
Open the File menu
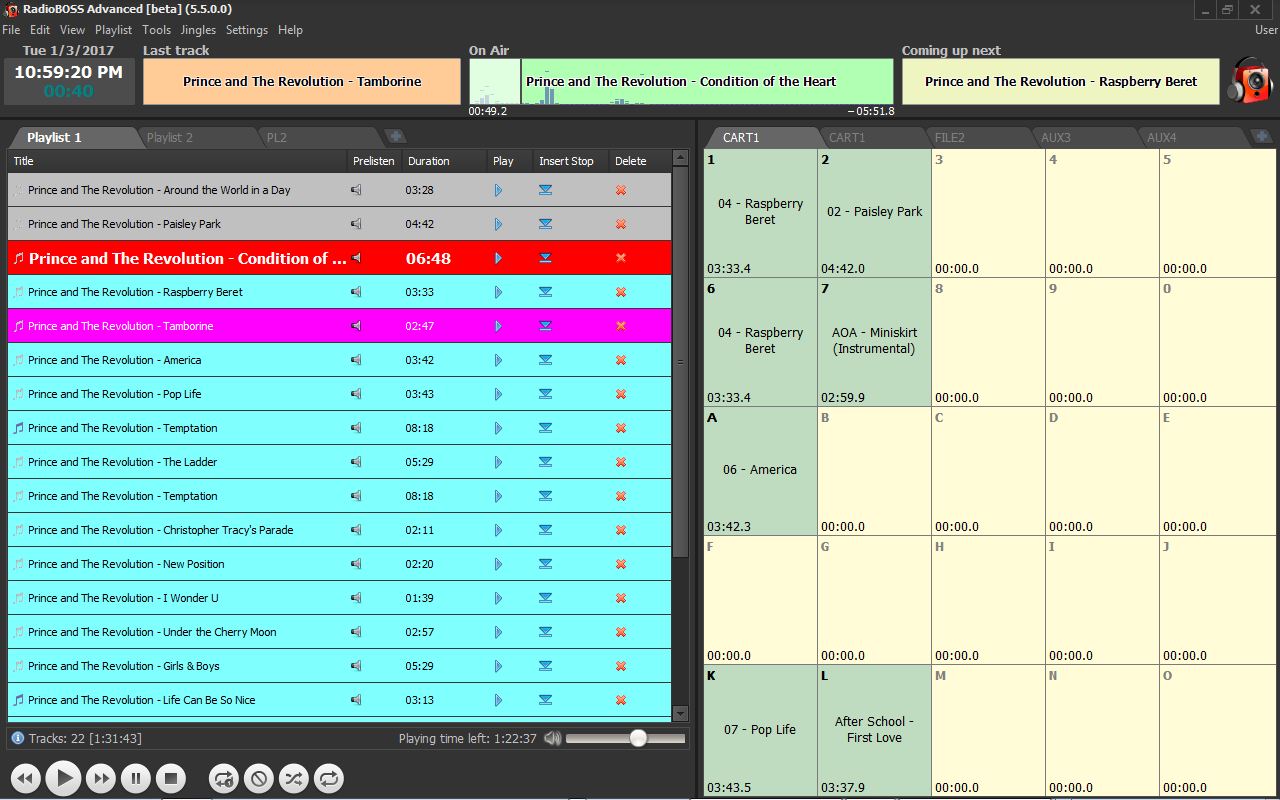click(x=11, y=30)
